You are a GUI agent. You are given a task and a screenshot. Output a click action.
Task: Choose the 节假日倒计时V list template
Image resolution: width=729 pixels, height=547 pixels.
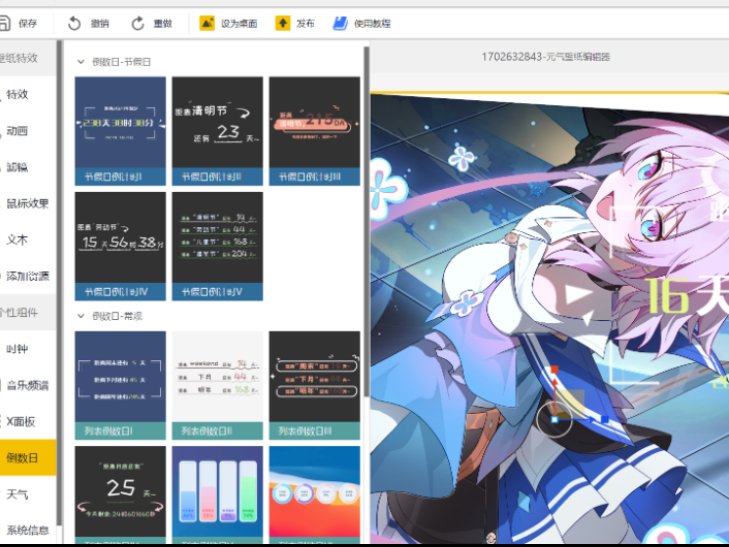[217, 246]
